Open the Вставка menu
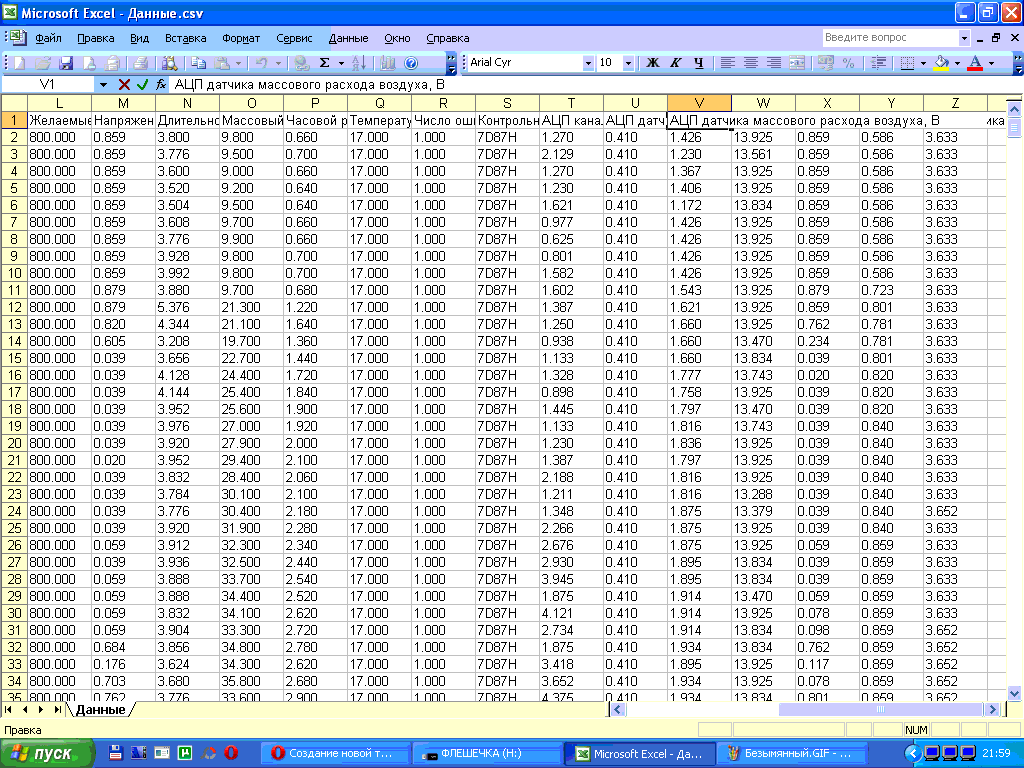Viewport: 1024px width, 768px height. pos(185,38)
